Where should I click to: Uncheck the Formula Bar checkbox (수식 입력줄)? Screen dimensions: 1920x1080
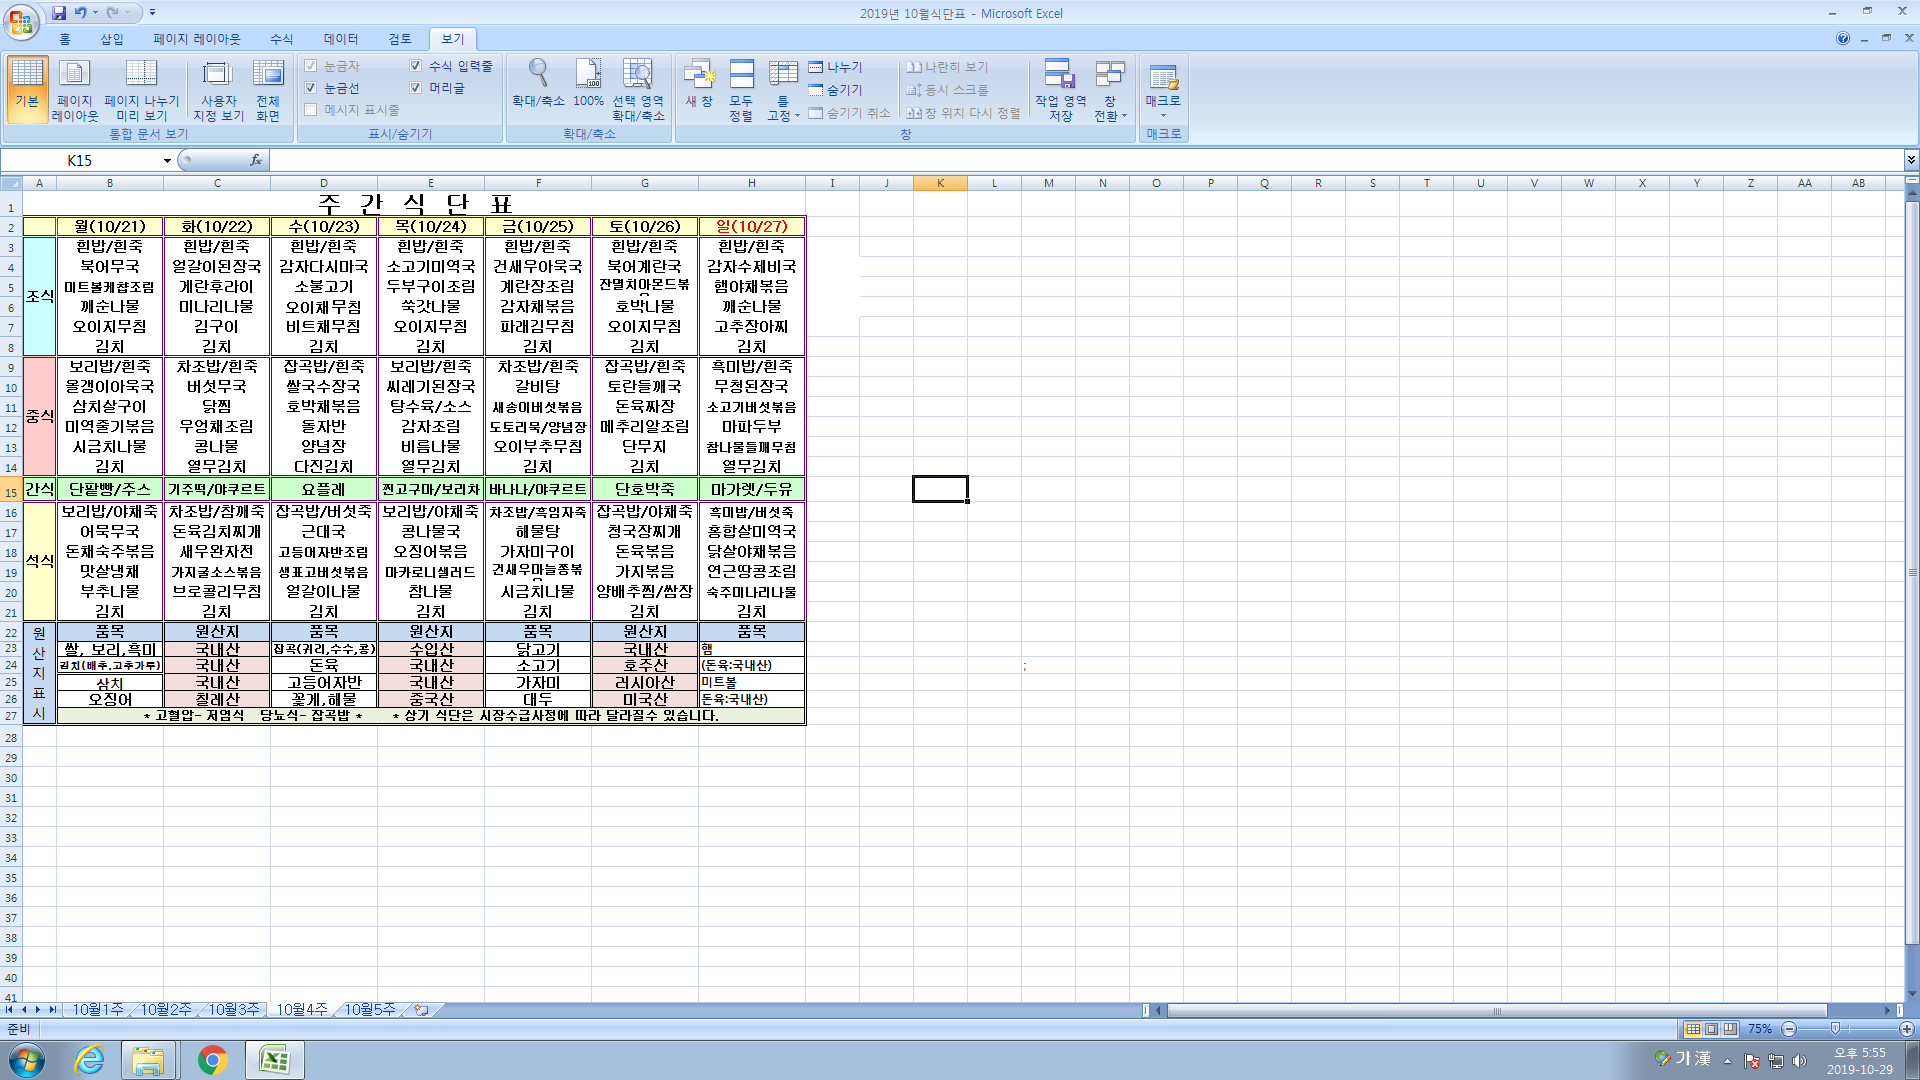point(416,66)
